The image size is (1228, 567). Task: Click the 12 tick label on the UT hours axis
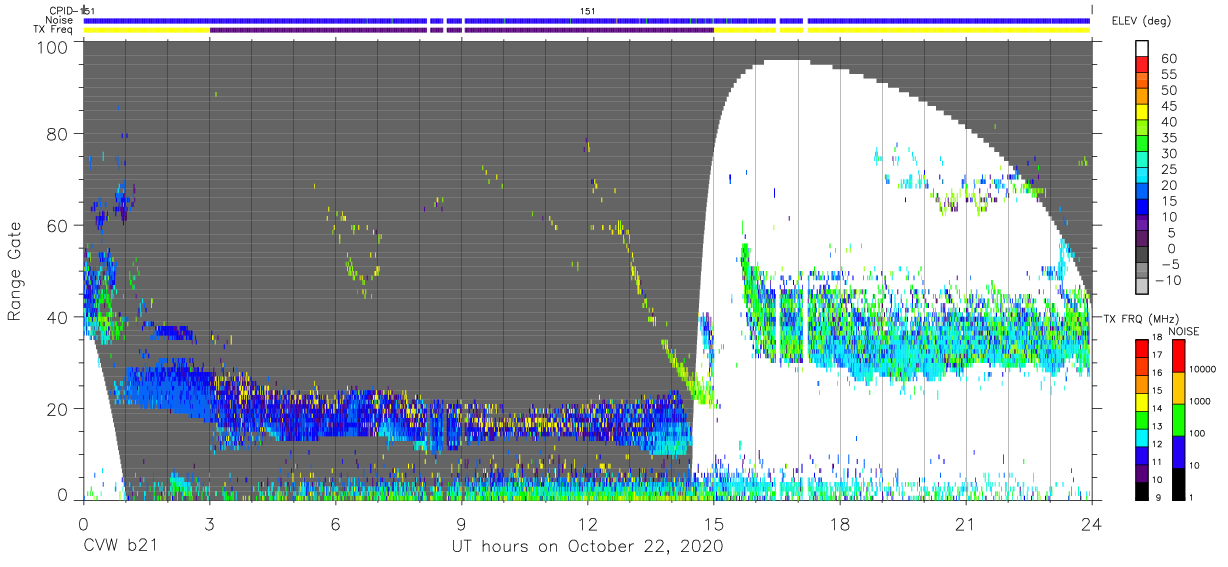(x=588, y=523)
